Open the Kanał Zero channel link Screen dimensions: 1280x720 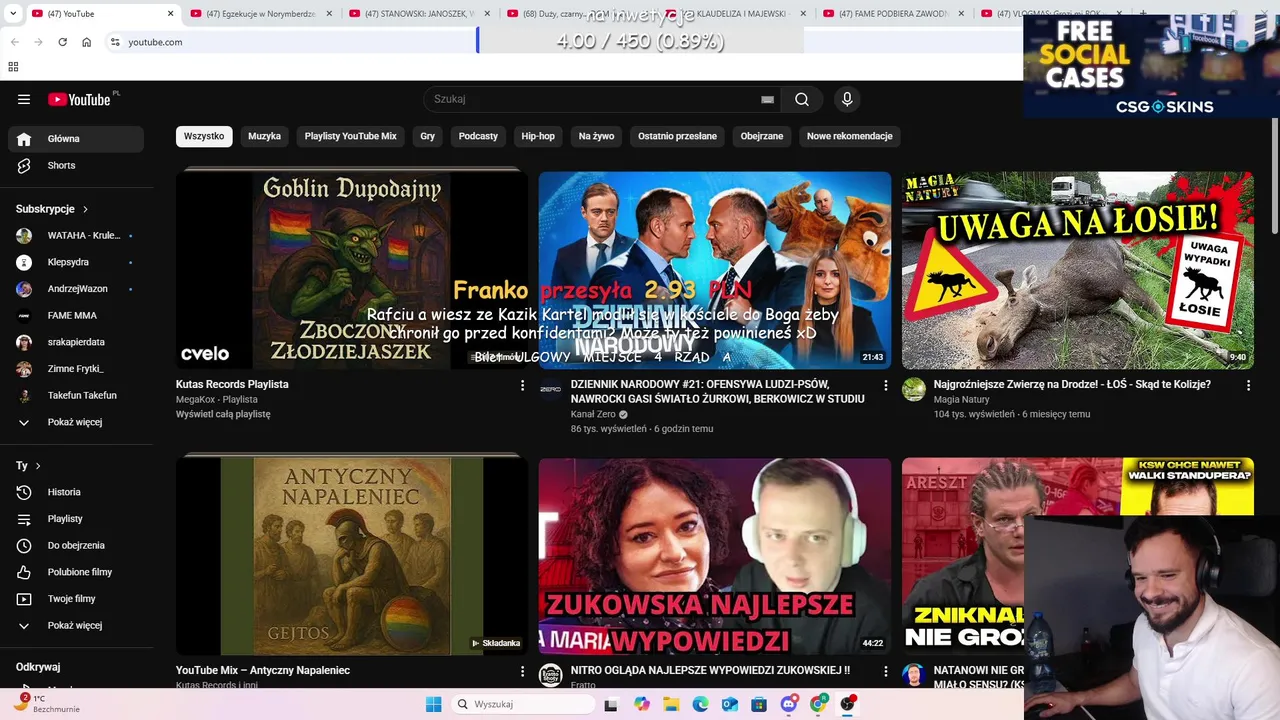[593, 414]
